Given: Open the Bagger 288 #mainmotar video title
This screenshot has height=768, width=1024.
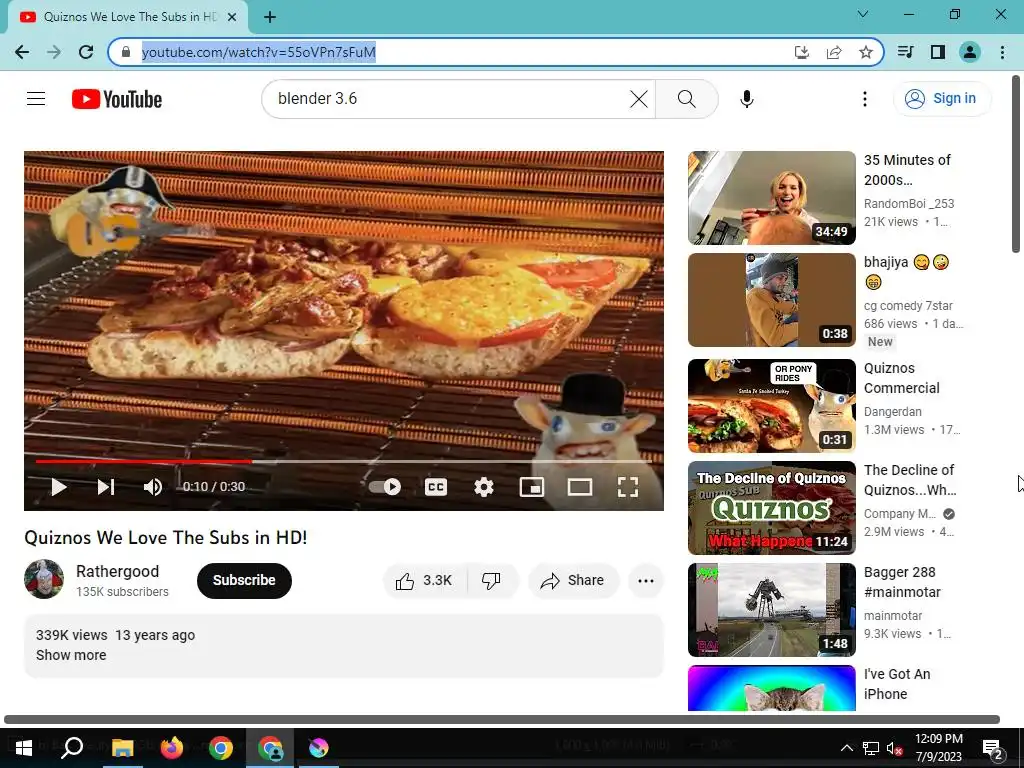Looking at the screenshot, I should 902,582.
